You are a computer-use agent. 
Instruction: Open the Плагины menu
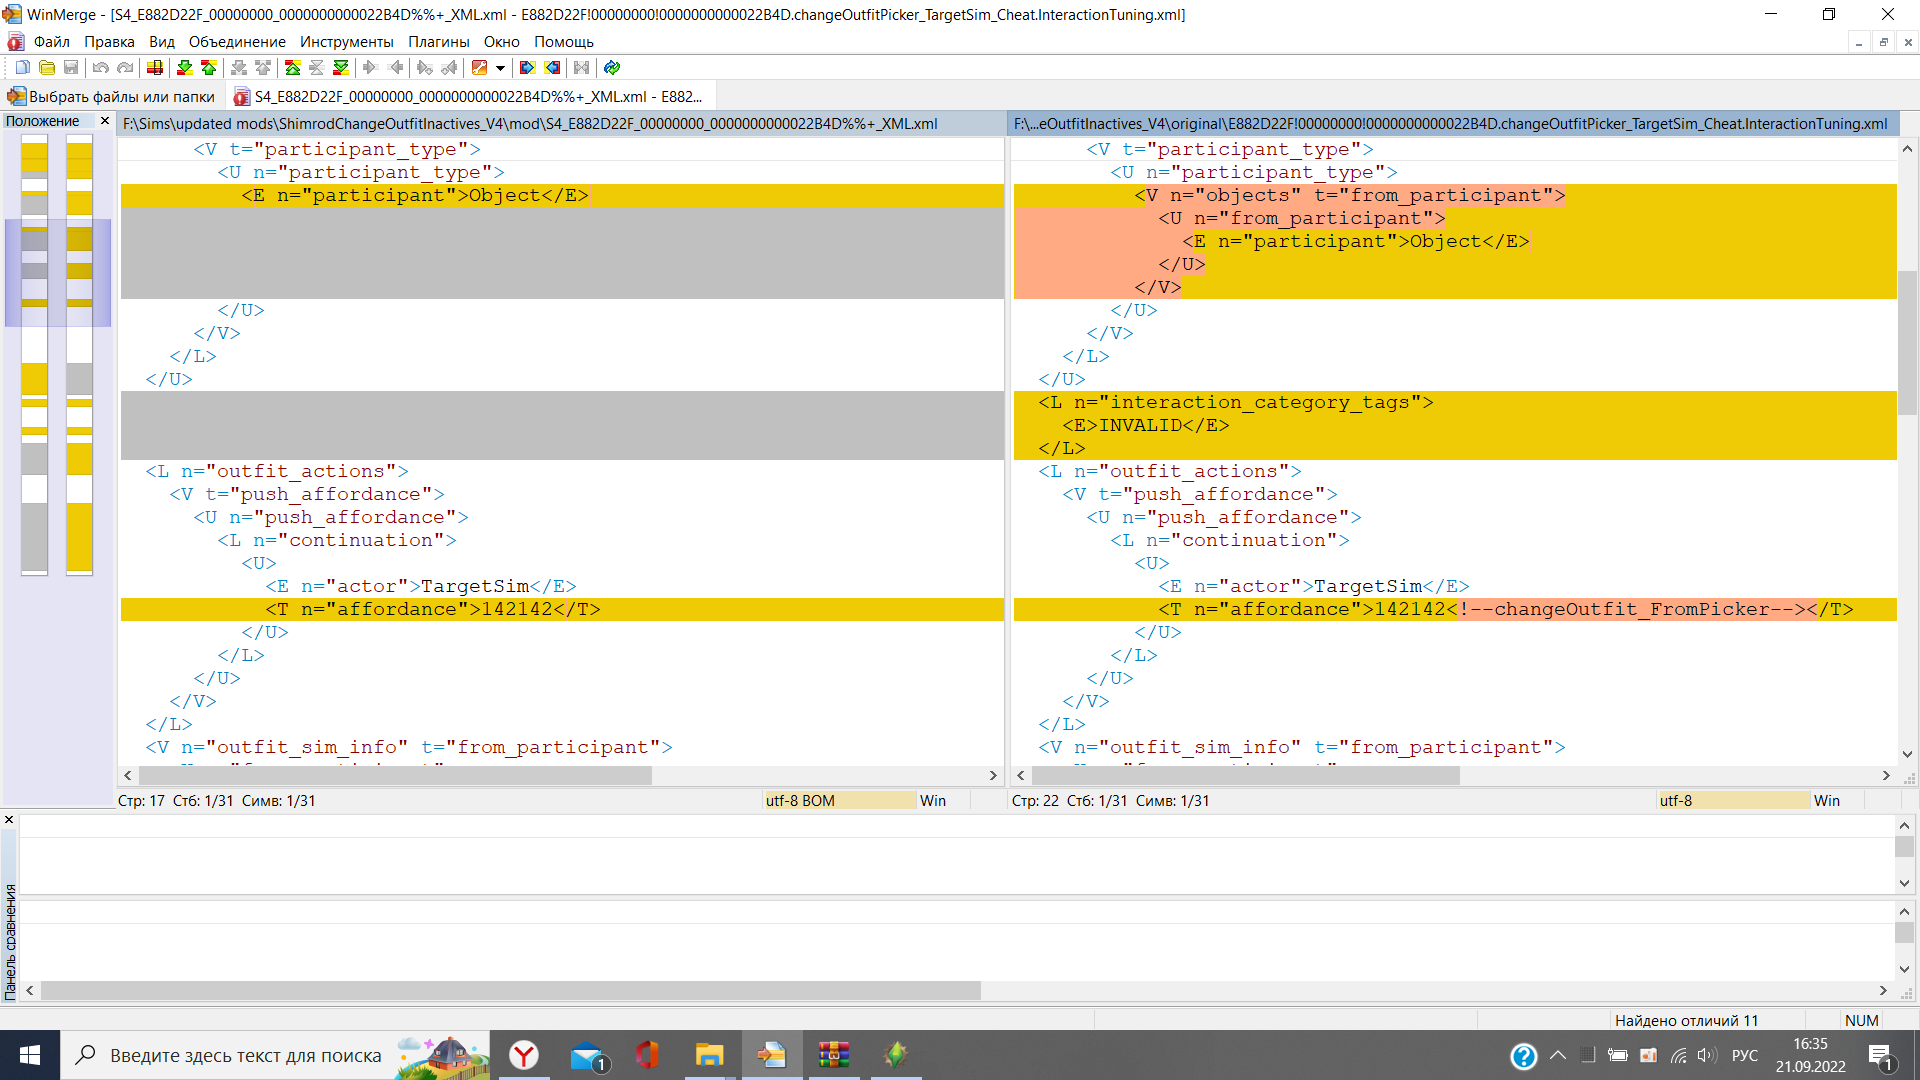pyautogui.click(x=438, y=42)
